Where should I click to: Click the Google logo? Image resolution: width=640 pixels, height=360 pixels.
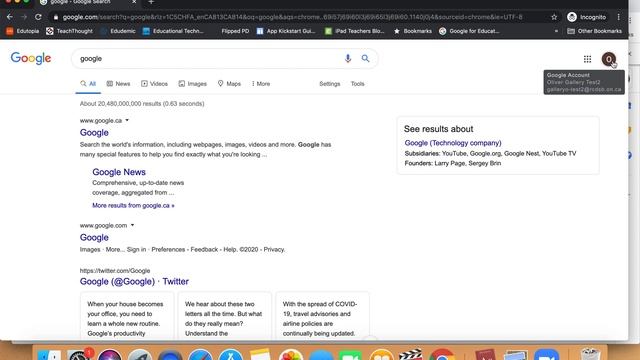[31, 58]
